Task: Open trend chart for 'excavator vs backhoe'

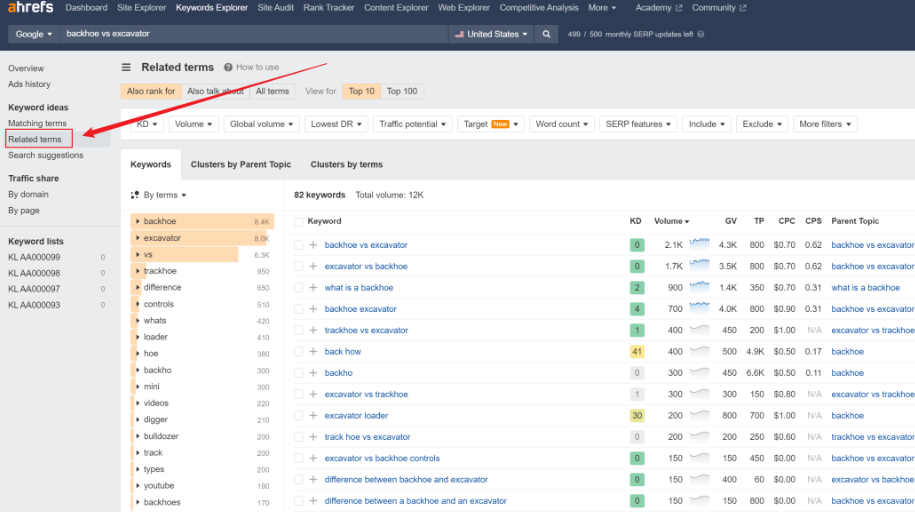Action: coord(699,265)
